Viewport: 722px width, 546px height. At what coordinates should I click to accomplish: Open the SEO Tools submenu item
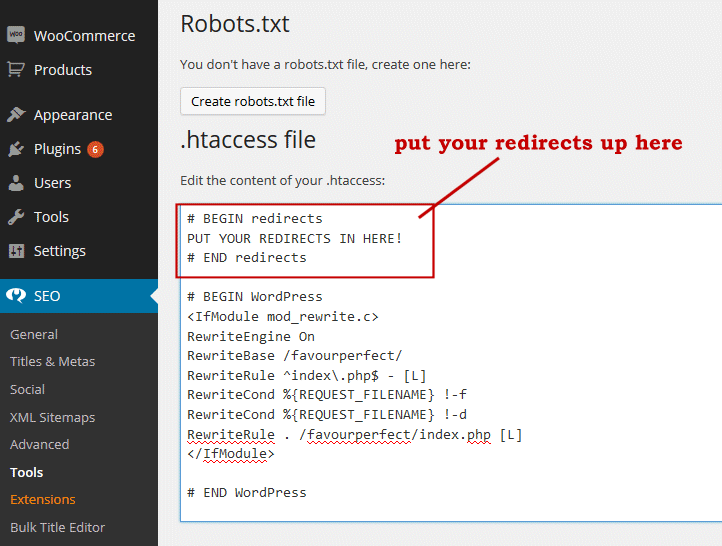coord(27,472)
